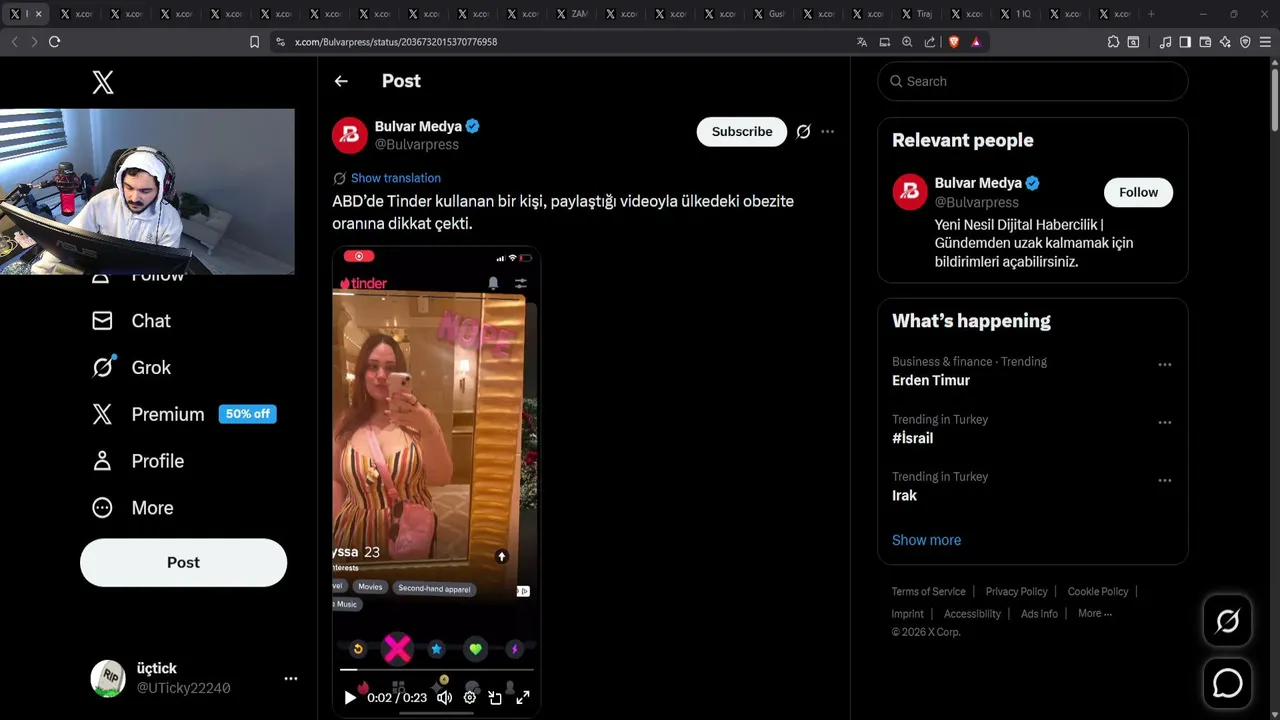The image size is (1280, 720).
Task: Open a new browser tab
Action: pos(1151,14)
